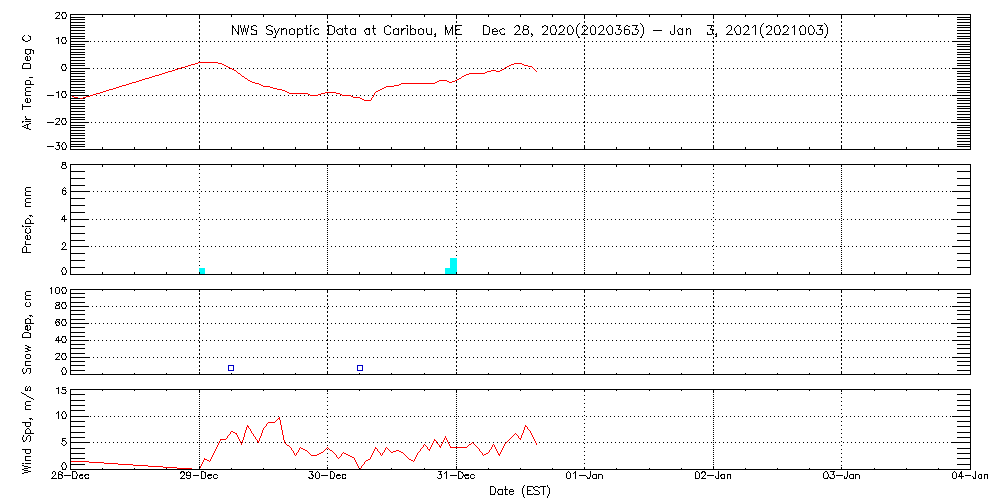Click the 'Precip, mm' axis label
1000x500 pixels.
tap(27, 219)
